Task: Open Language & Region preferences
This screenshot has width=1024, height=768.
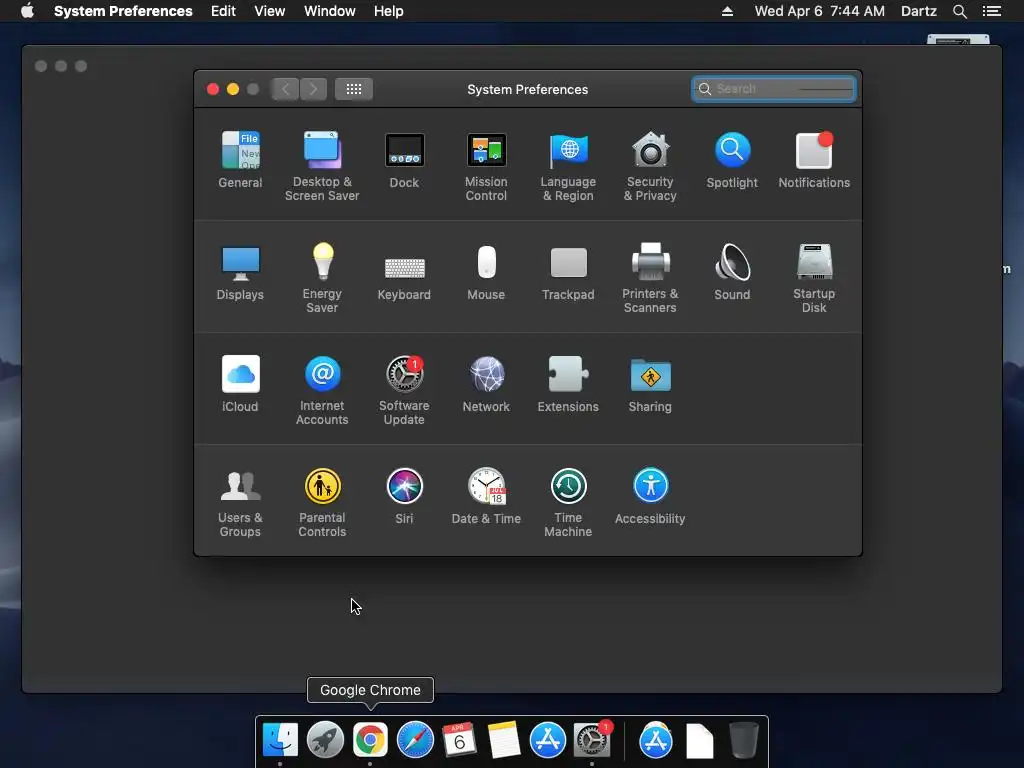Action: click(568, 167)
